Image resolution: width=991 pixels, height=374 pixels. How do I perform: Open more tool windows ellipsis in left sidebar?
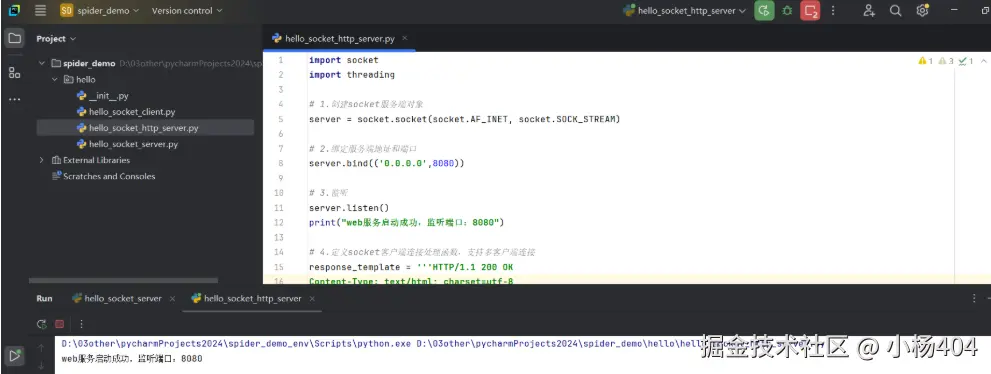14,99
